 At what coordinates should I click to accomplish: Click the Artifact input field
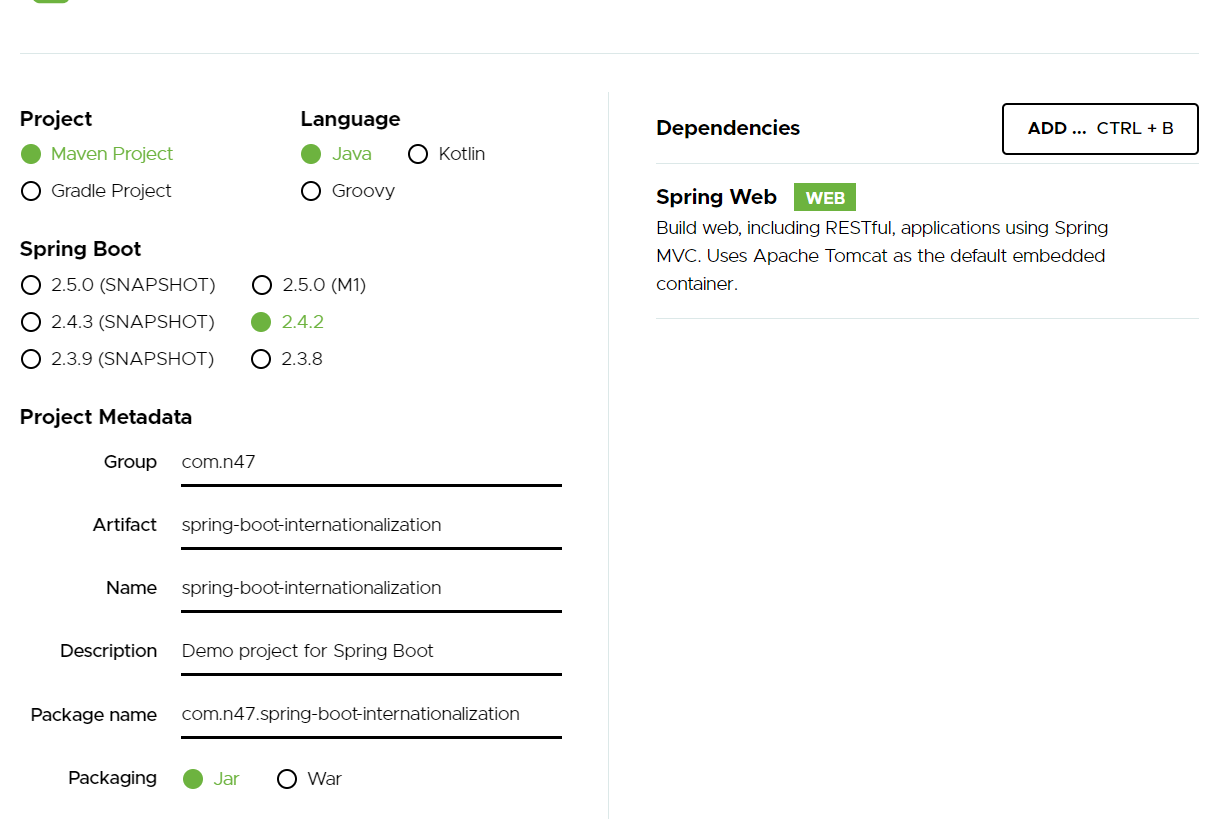[370, 525]
